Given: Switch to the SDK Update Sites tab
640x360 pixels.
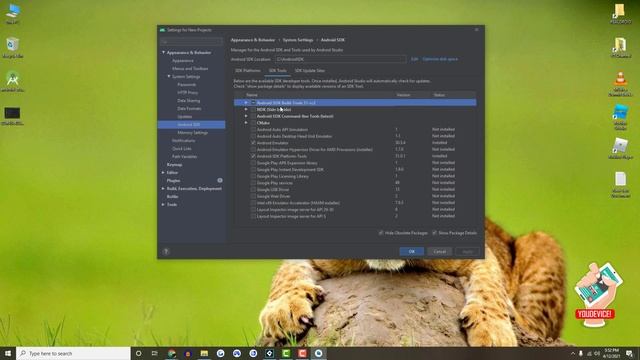Looking at the screenshot, I should pos(310,71).
